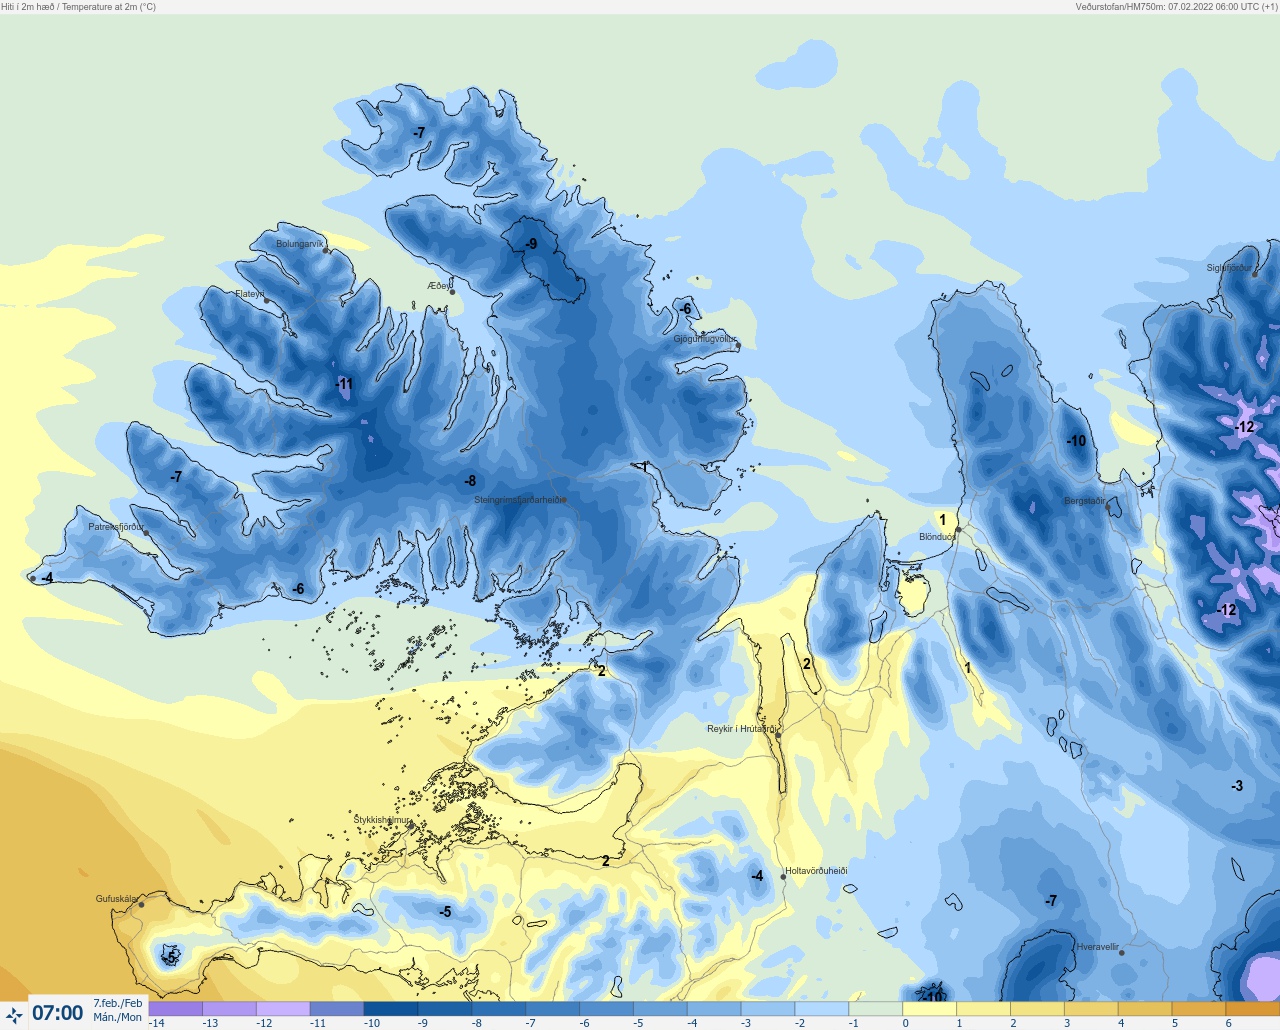Select the Stykkishólmur station label
1280x1030 pixels.
point(381,820)
